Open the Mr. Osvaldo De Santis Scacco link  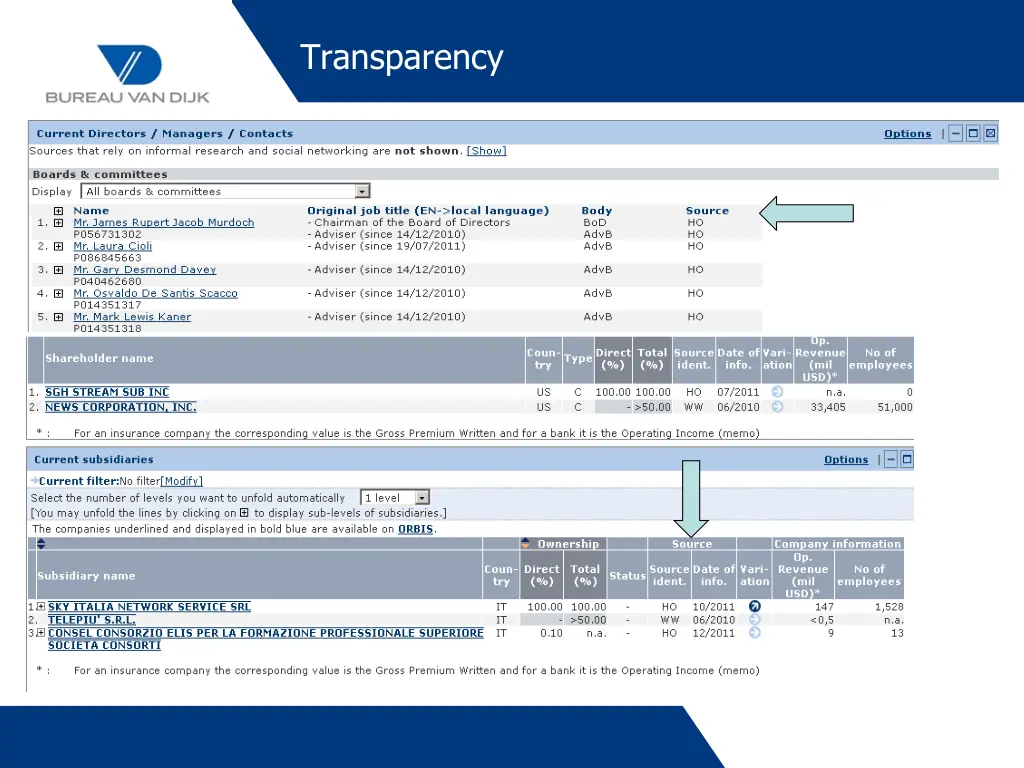point(155,293)
